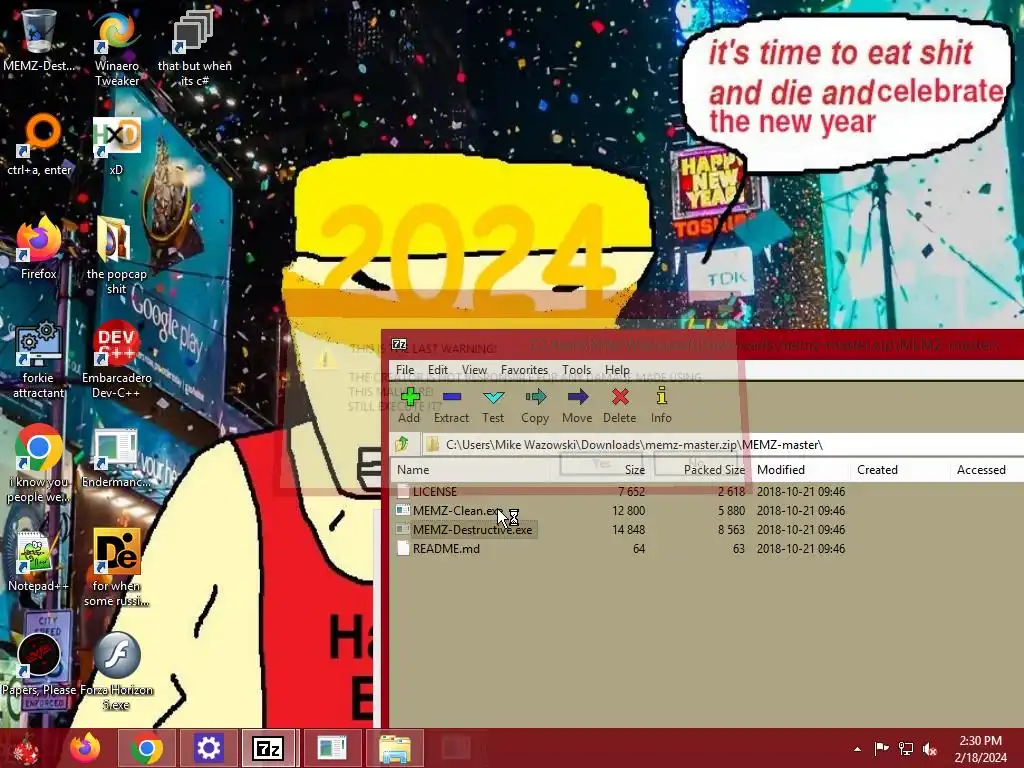Click the 7-Zip window title icon
The image size is (1024, 768).
[399, 344]
